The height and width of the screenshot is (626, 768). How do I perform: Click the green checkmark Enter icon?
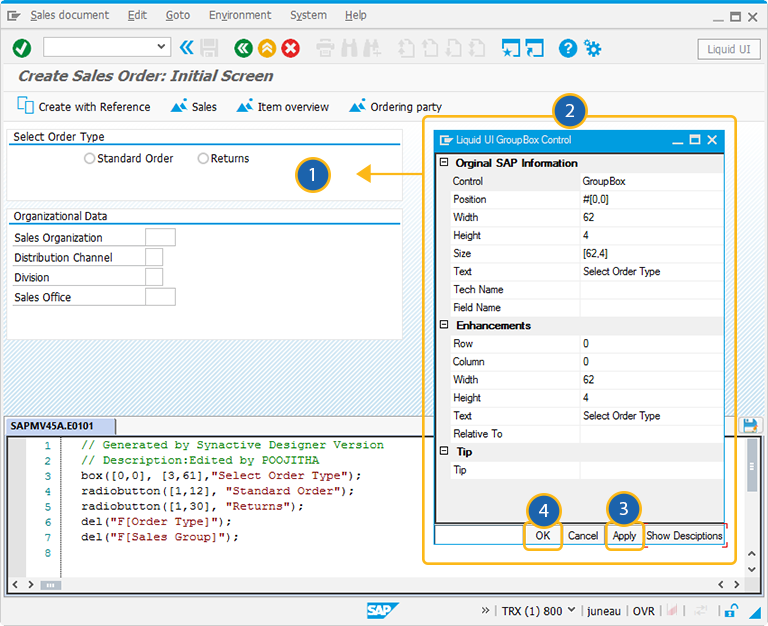[22, 48]
